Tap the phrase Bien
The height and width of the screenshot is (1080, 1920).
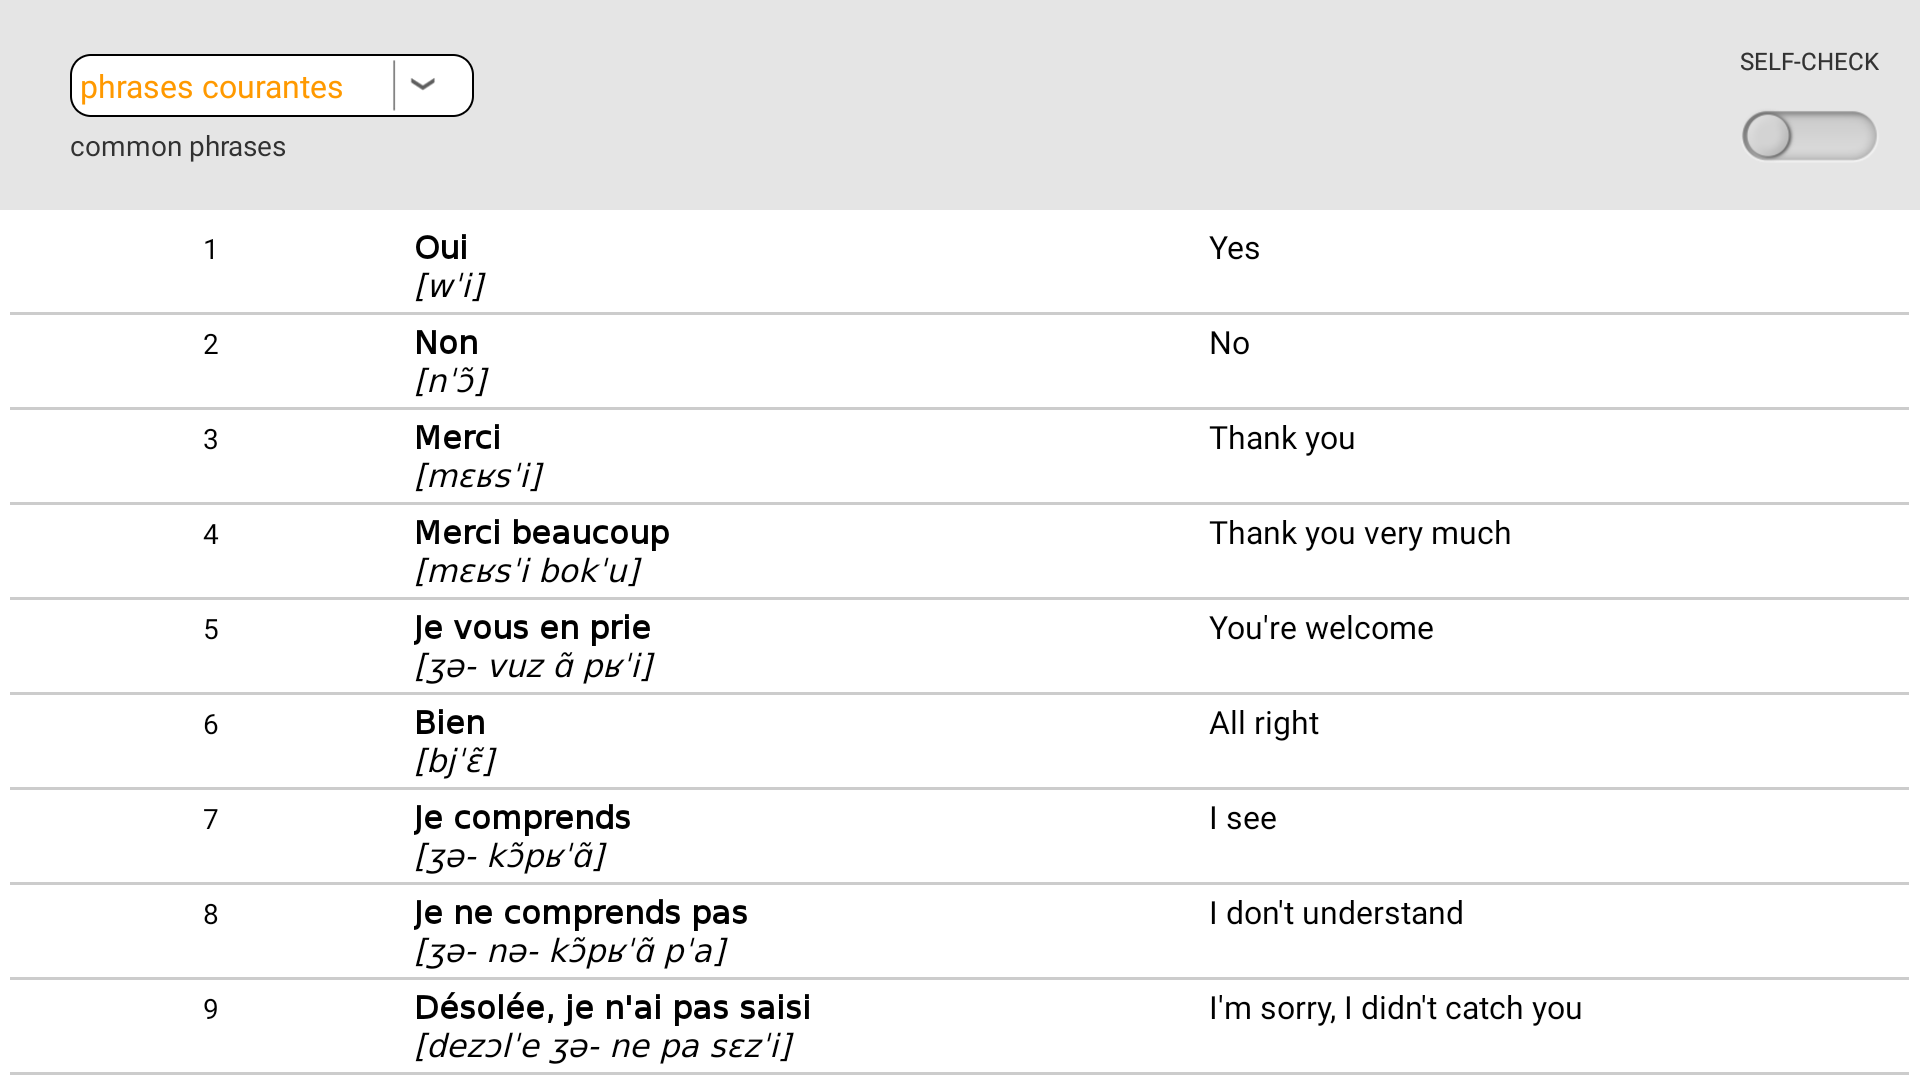[x=450, y=723]
